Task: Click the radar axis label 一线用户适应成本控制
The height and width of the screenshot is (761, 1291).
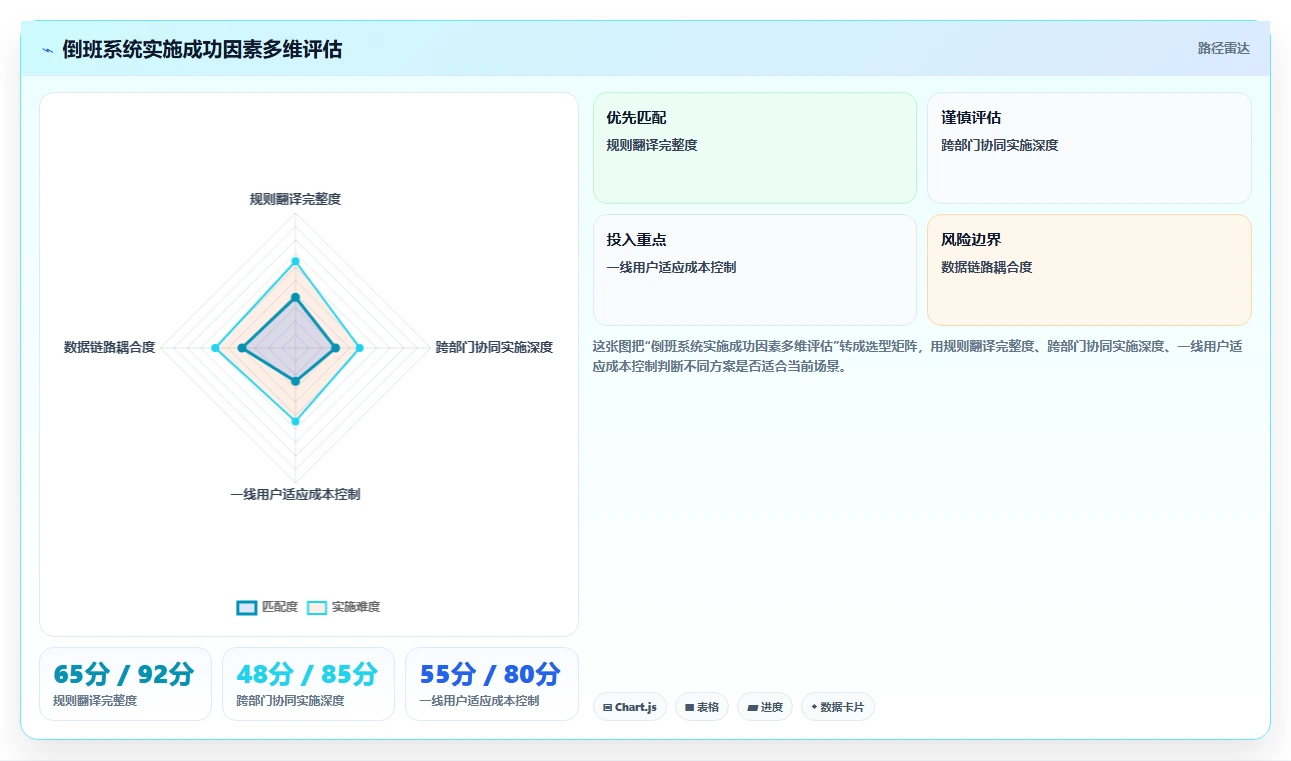Action: (295, 494)
